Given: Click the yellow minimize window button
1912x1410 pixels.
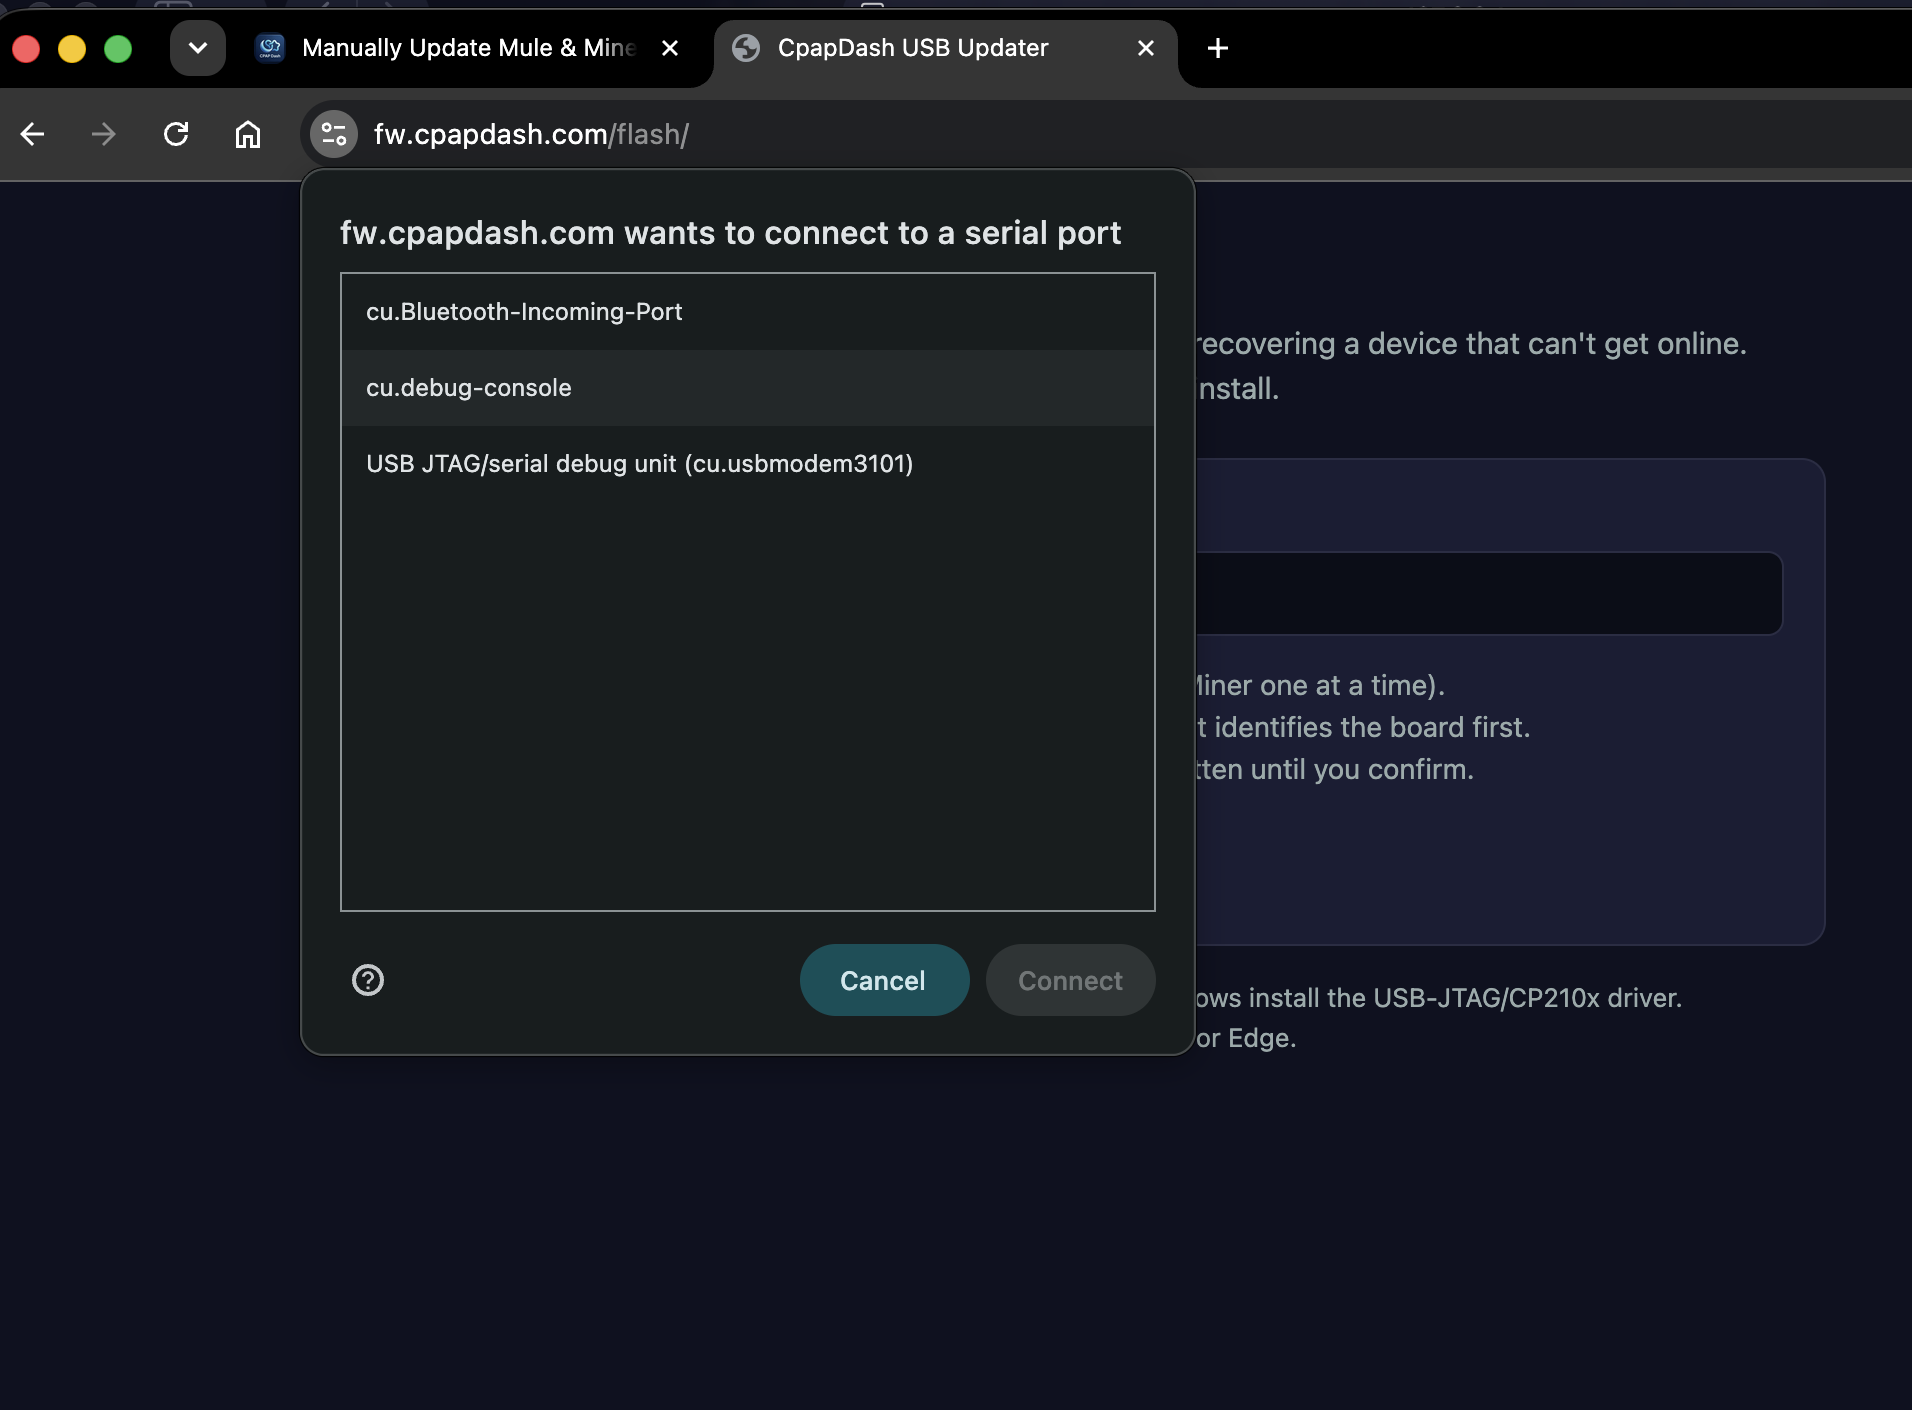Looking at the screenshot, I should [x=72, y=48].
